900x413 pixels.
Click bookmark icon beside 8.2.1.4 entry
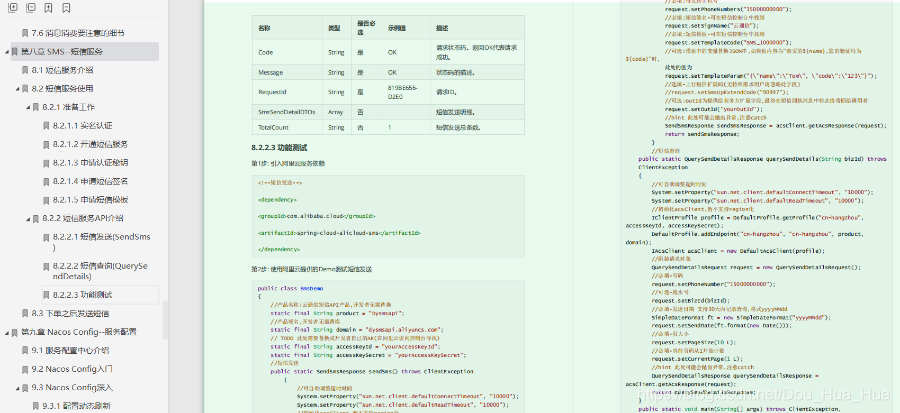pos(46,181)
